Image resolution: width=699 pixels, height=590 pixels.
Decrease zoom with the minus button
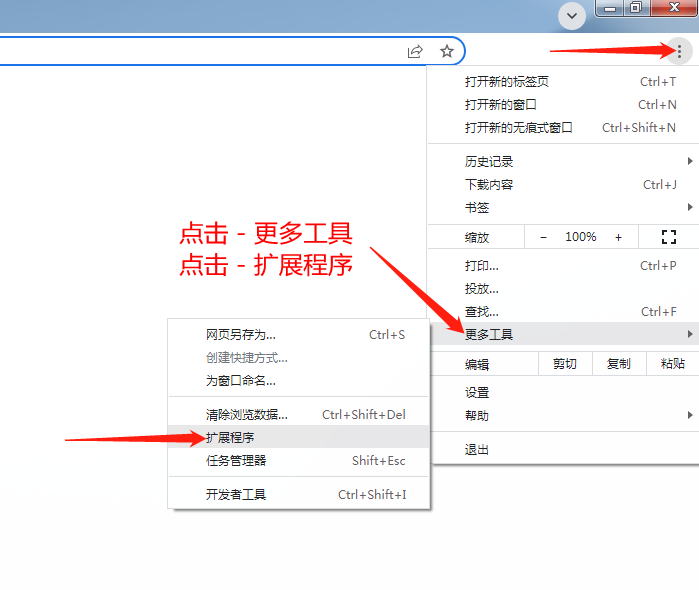(543, 237)
